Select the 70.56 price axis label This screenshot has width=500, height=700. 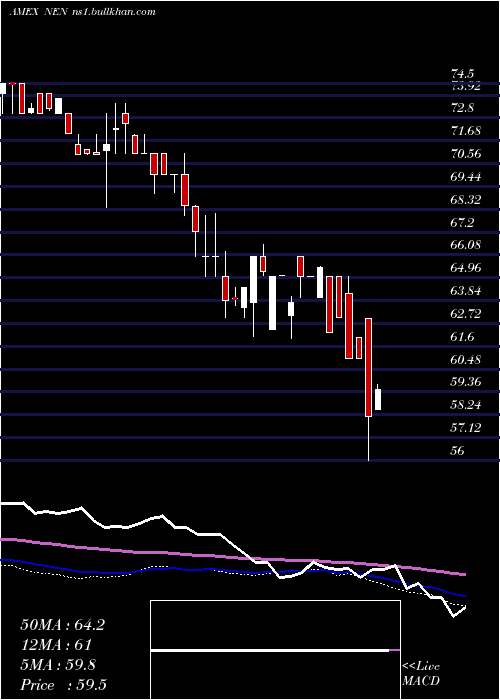point(466,154)
